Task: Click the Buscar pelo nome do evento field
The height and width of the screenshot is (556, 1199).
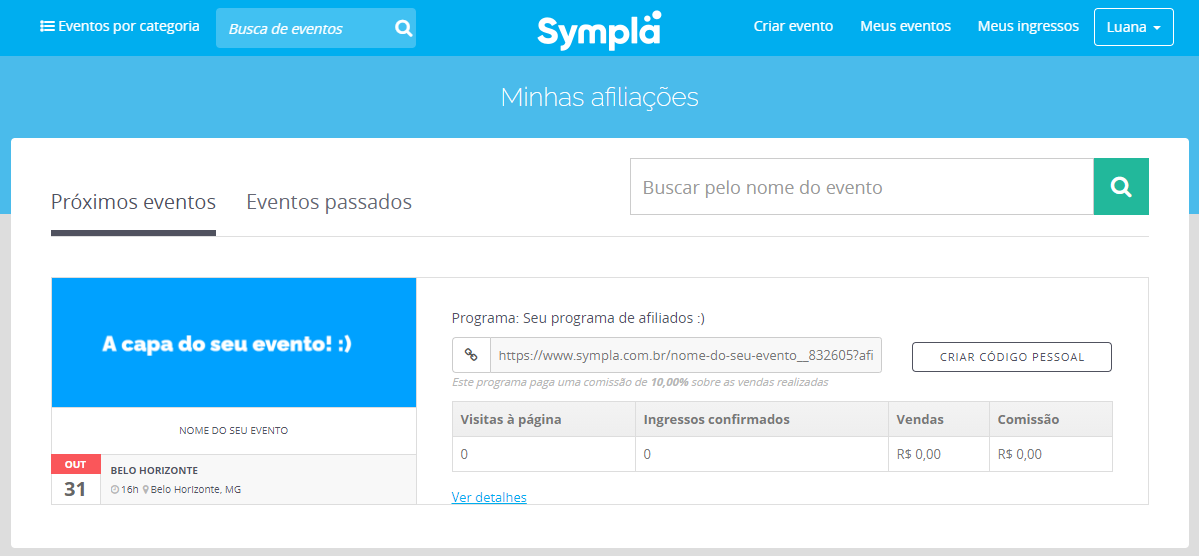Action: click(x=862, y=187)
